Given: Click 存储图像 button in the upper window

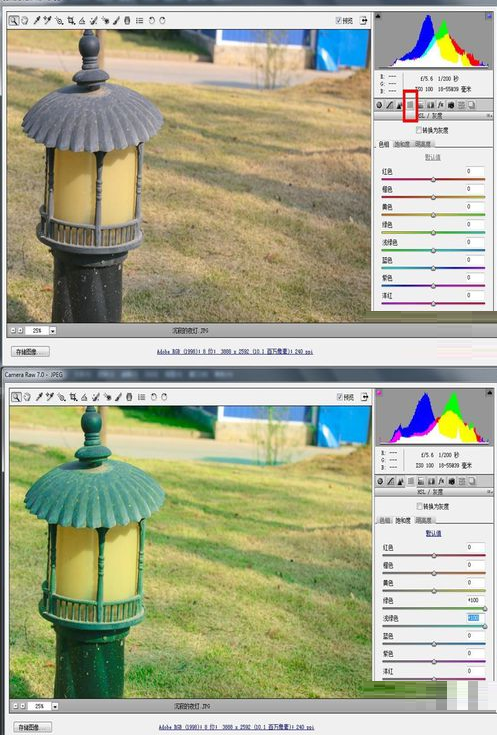Looking at the screenshot, I should point(30,351).
